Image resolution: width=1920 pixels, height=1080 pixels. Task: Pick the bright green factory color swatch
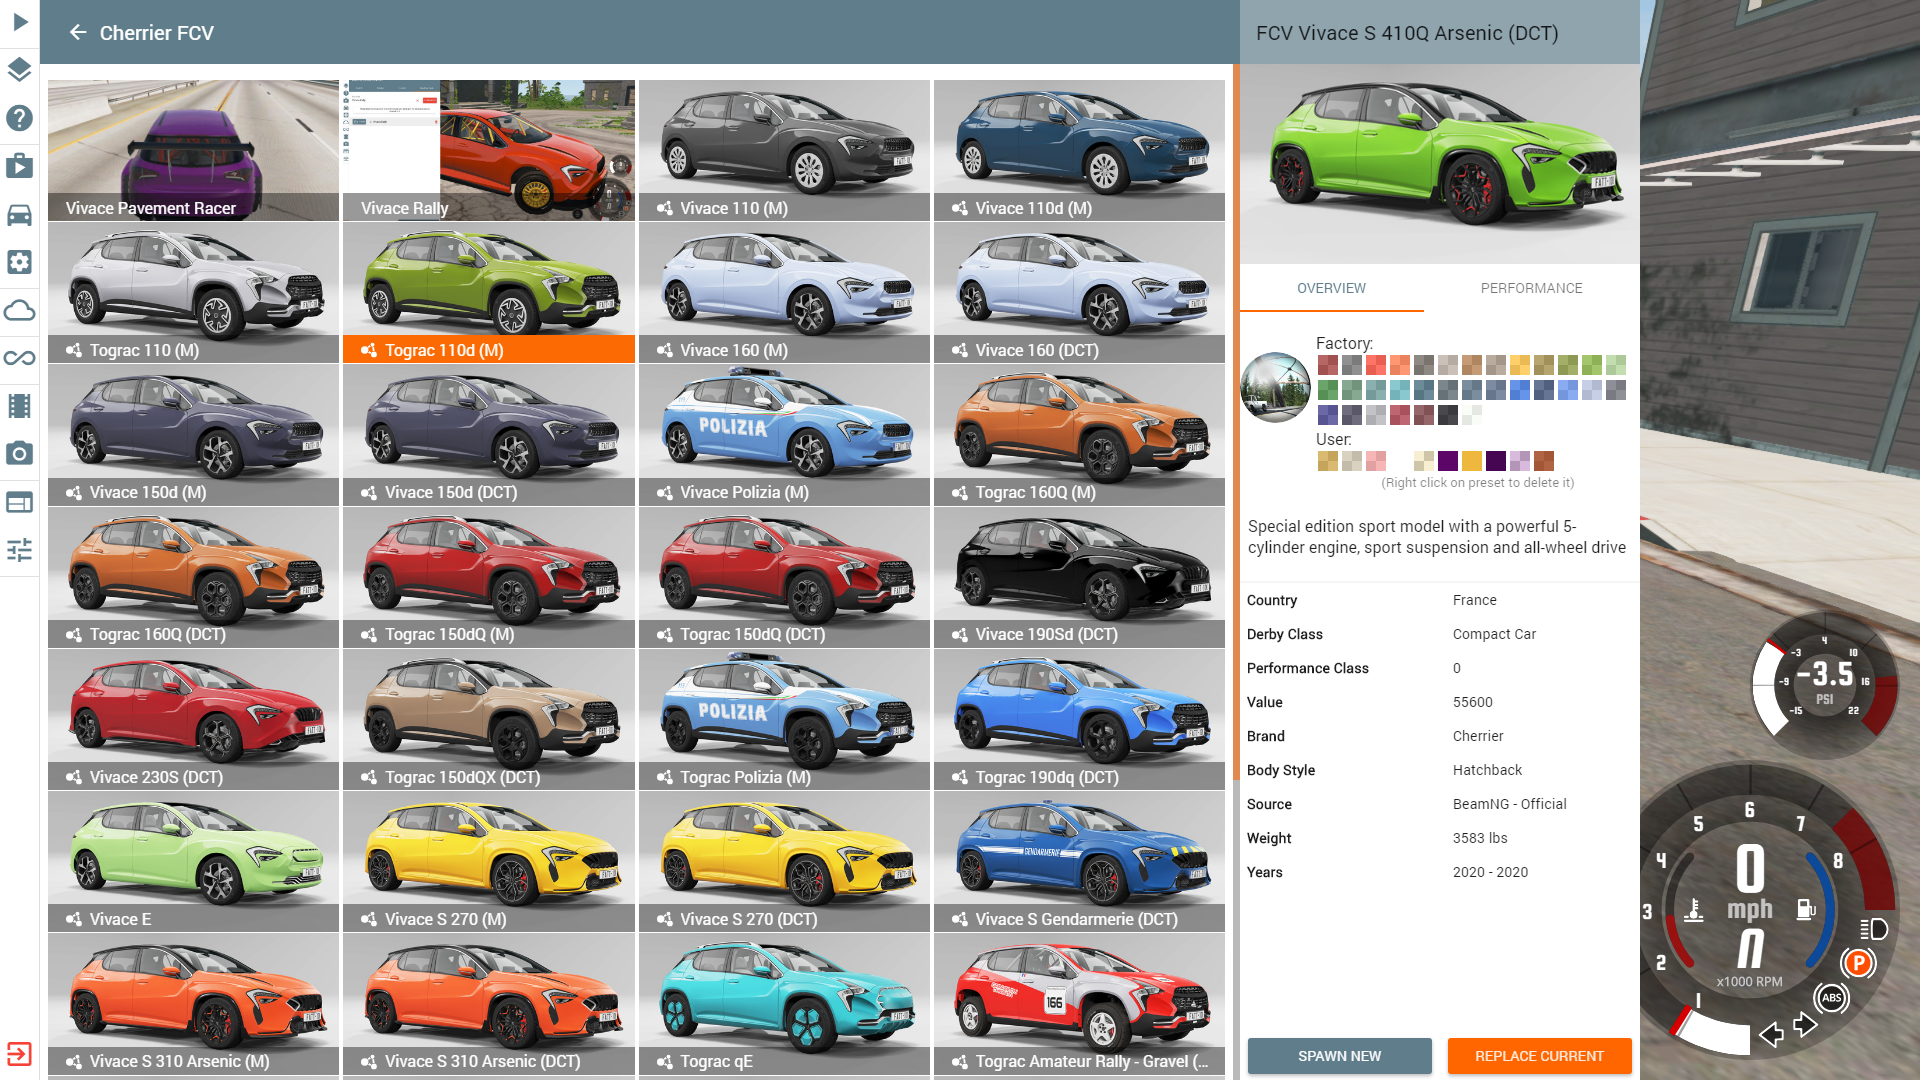pos(1591,365)
